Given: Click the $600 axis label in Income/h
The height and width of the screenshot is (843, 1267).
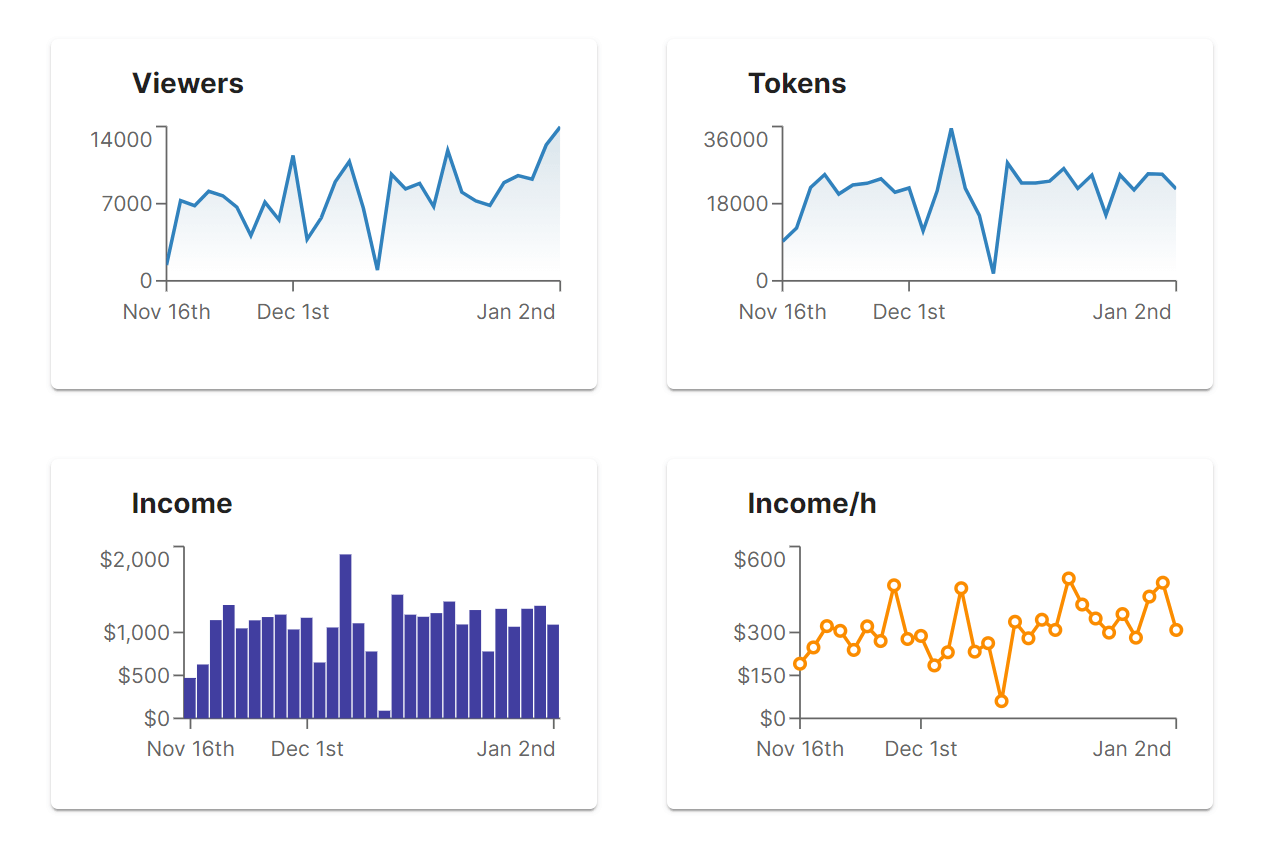Looking at the screenshot, I should pyautogui.click(x=760, y=559).
